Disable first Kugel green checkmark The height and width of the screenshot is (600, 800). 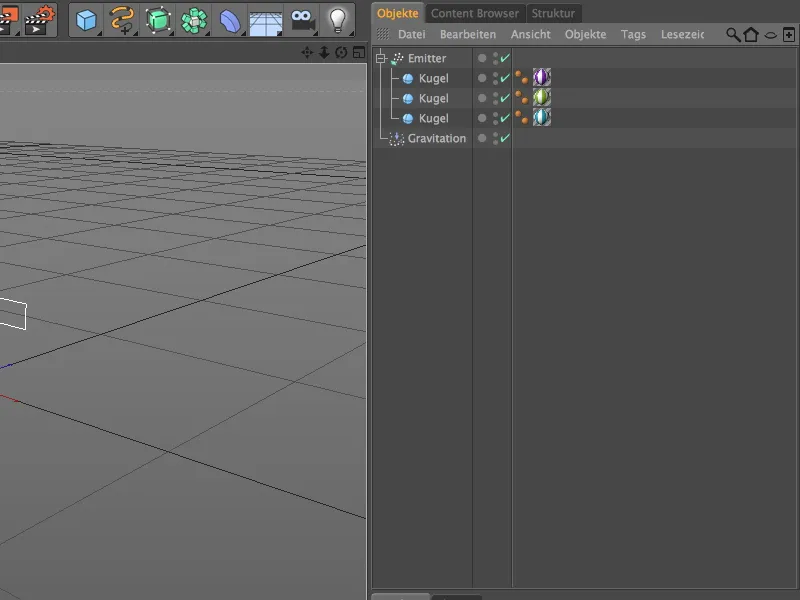(505, 78)
